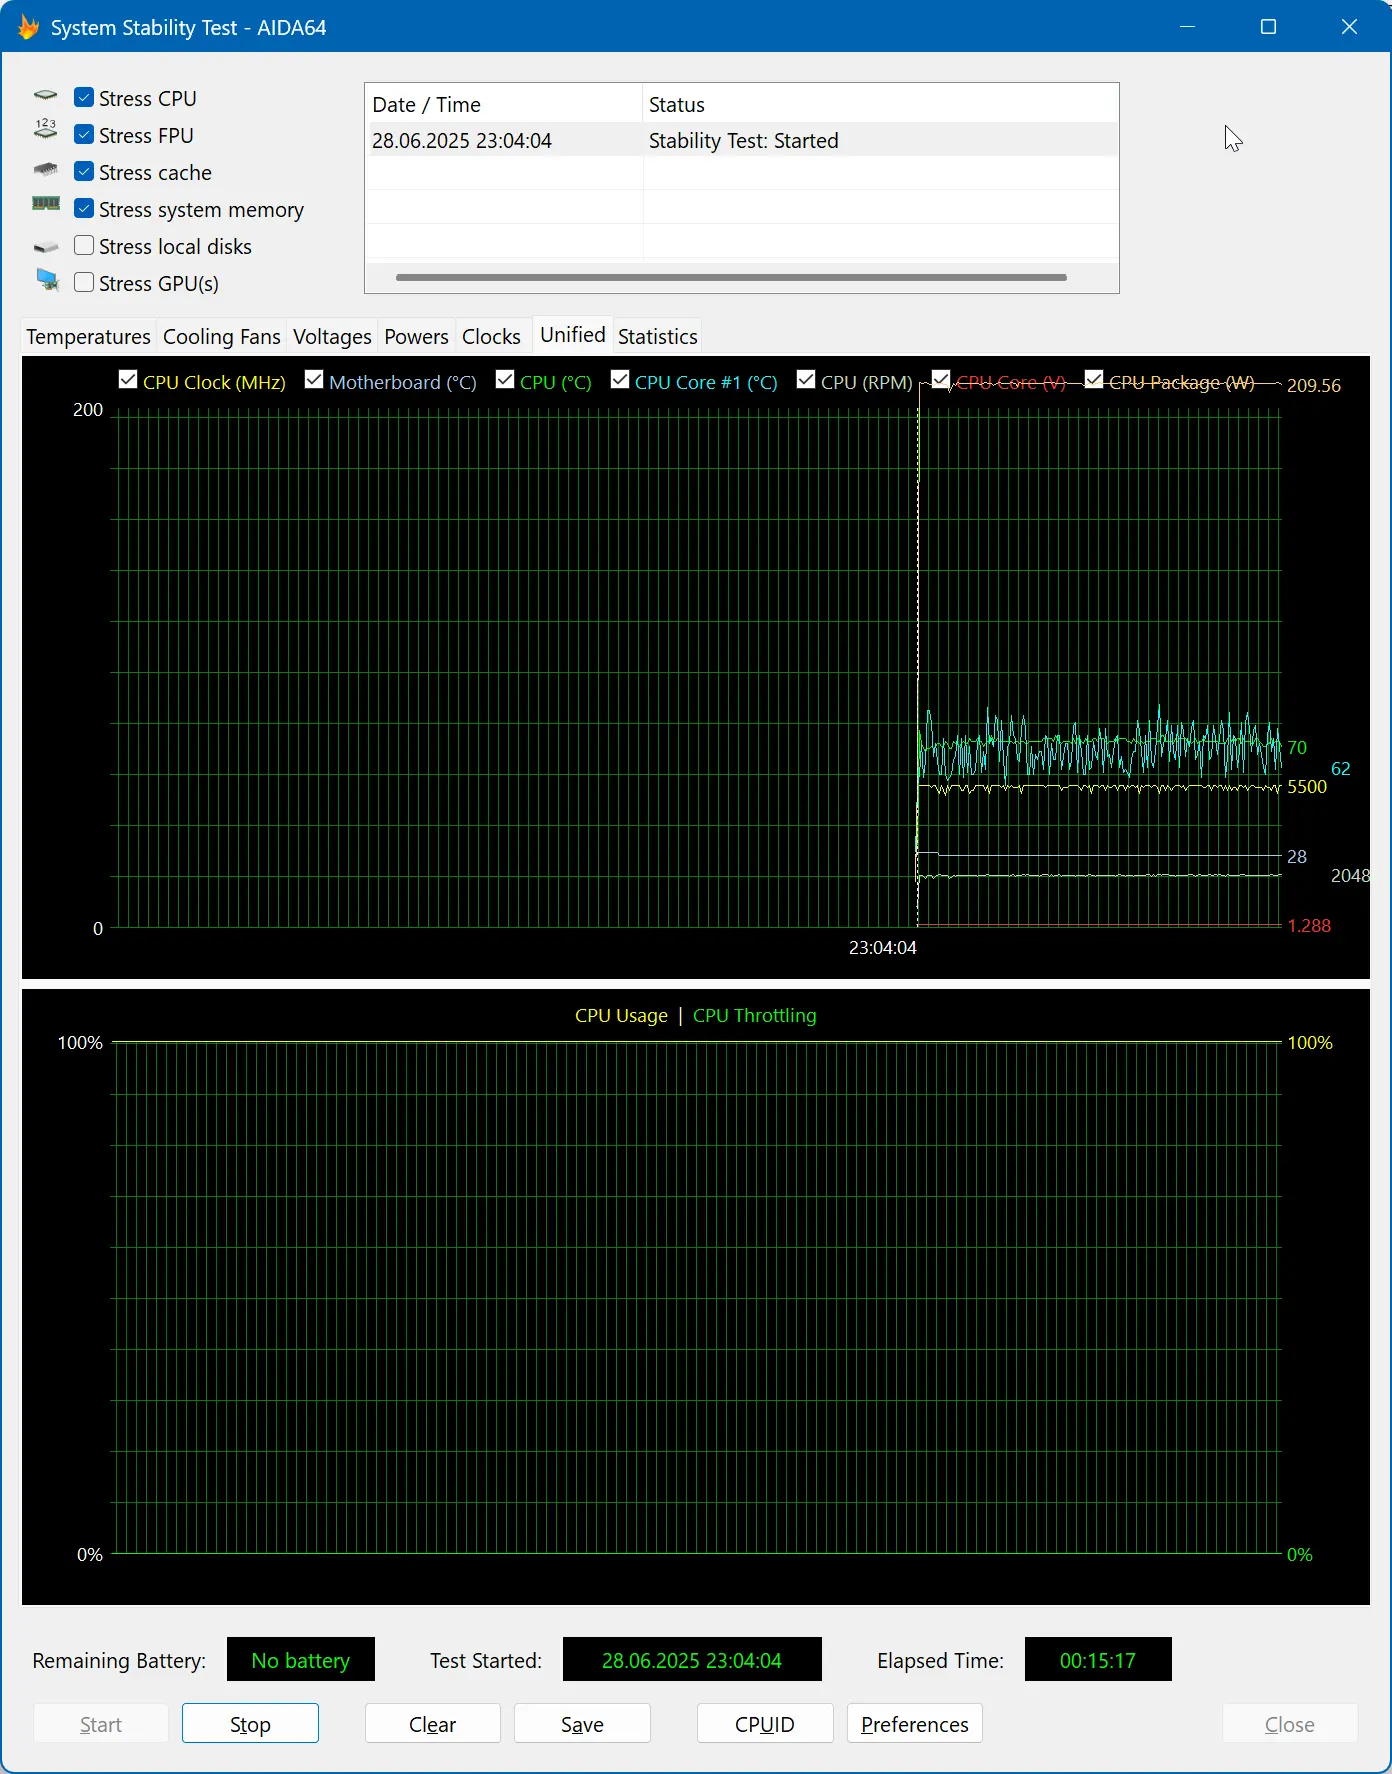
Task: Open the Statistics tab
Action: 657,337
